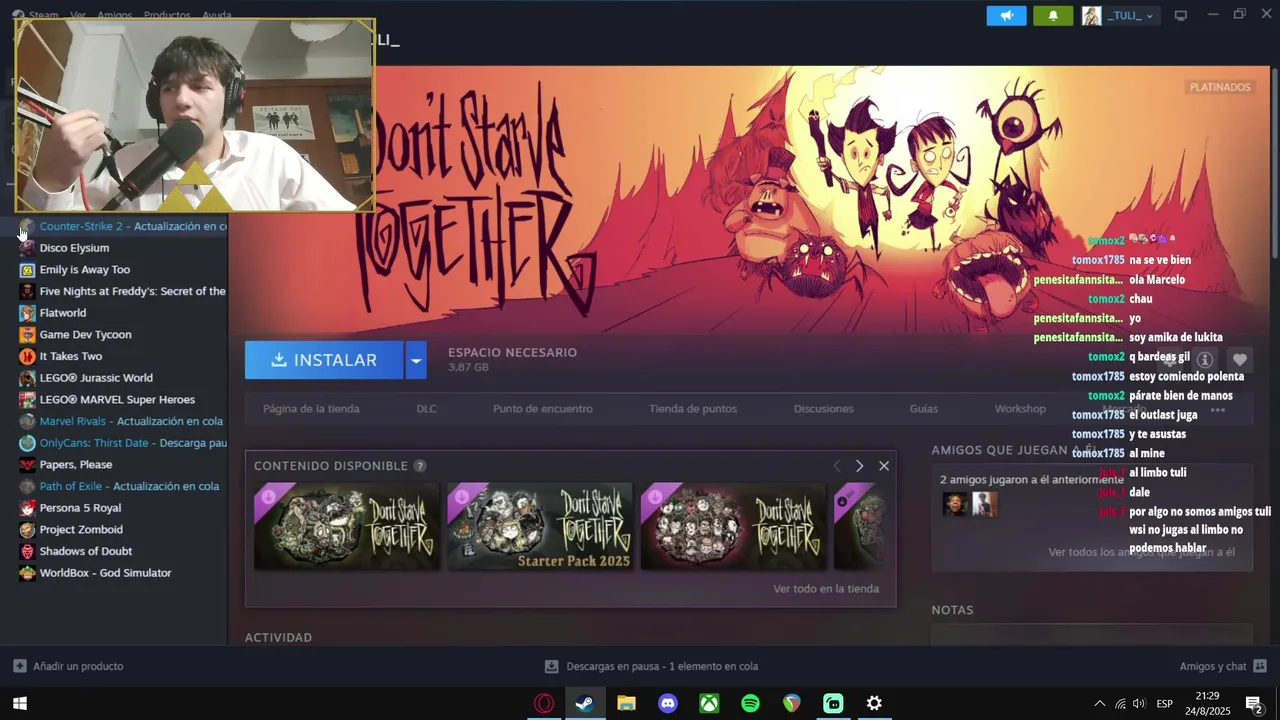The width and height of the screenshot is (1280, 720).
Task: Open Amigos y chat
Action: point(1222,666)
